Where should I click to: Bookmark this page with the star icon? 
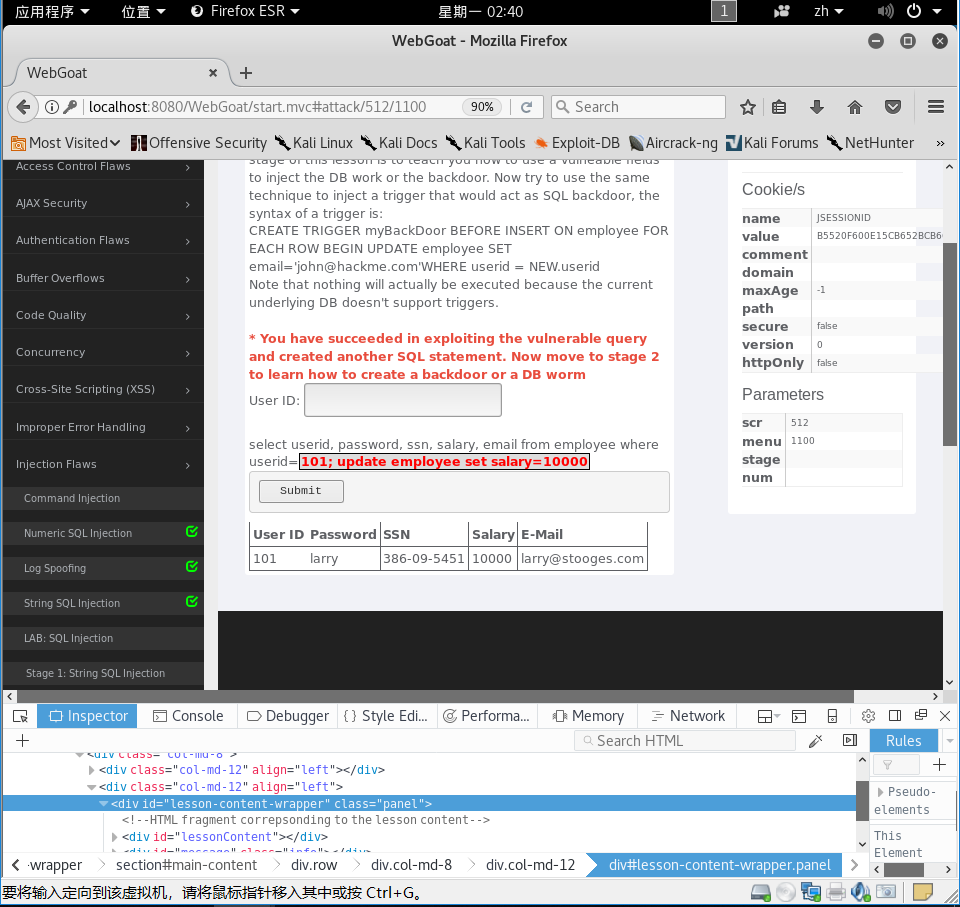pyautogui.click(x=748, y=107)
